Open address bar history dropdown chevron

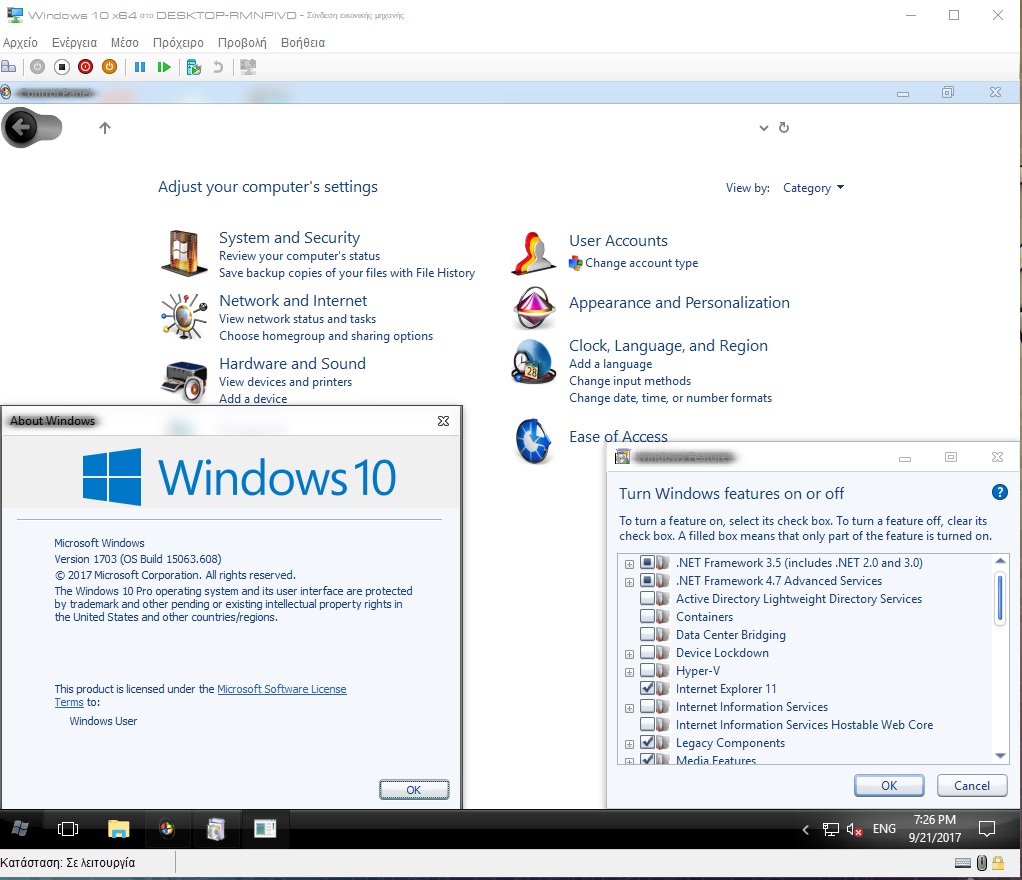pos(764,128)
